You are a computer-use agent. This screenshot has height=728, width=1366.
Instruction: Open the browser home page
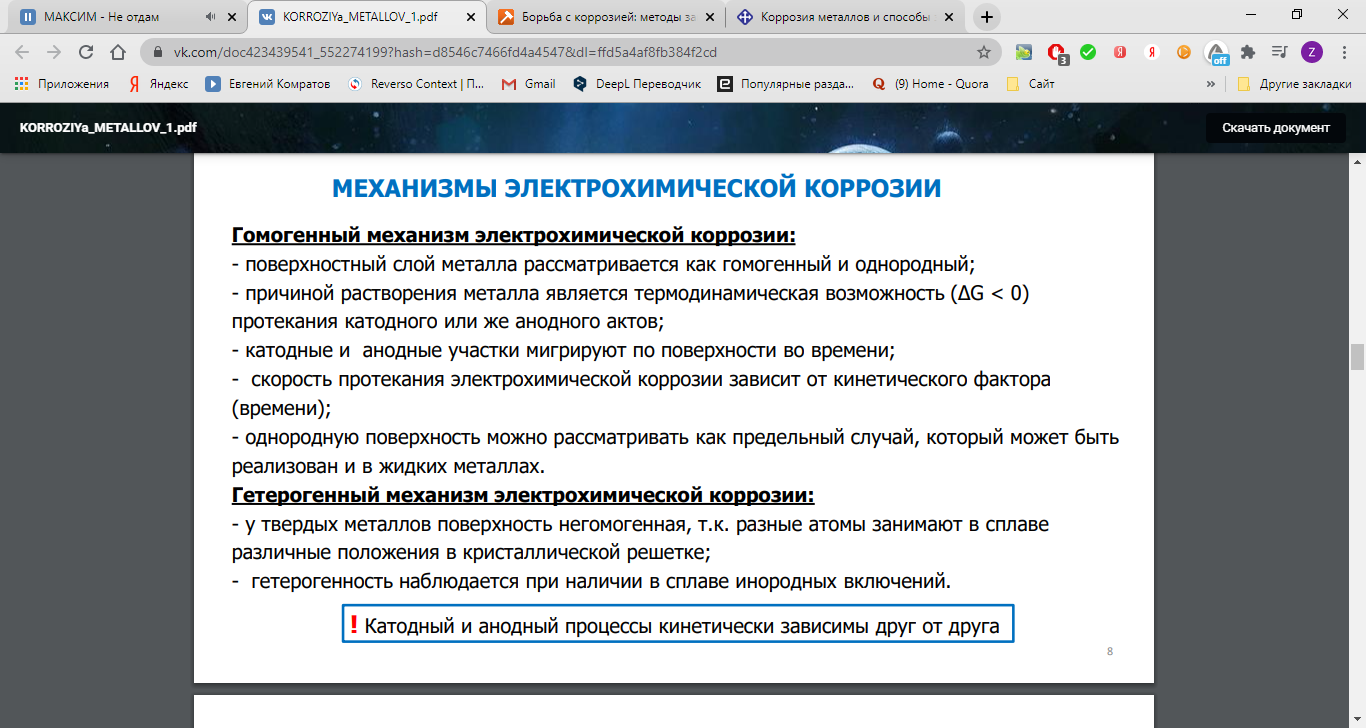point(118,52)
